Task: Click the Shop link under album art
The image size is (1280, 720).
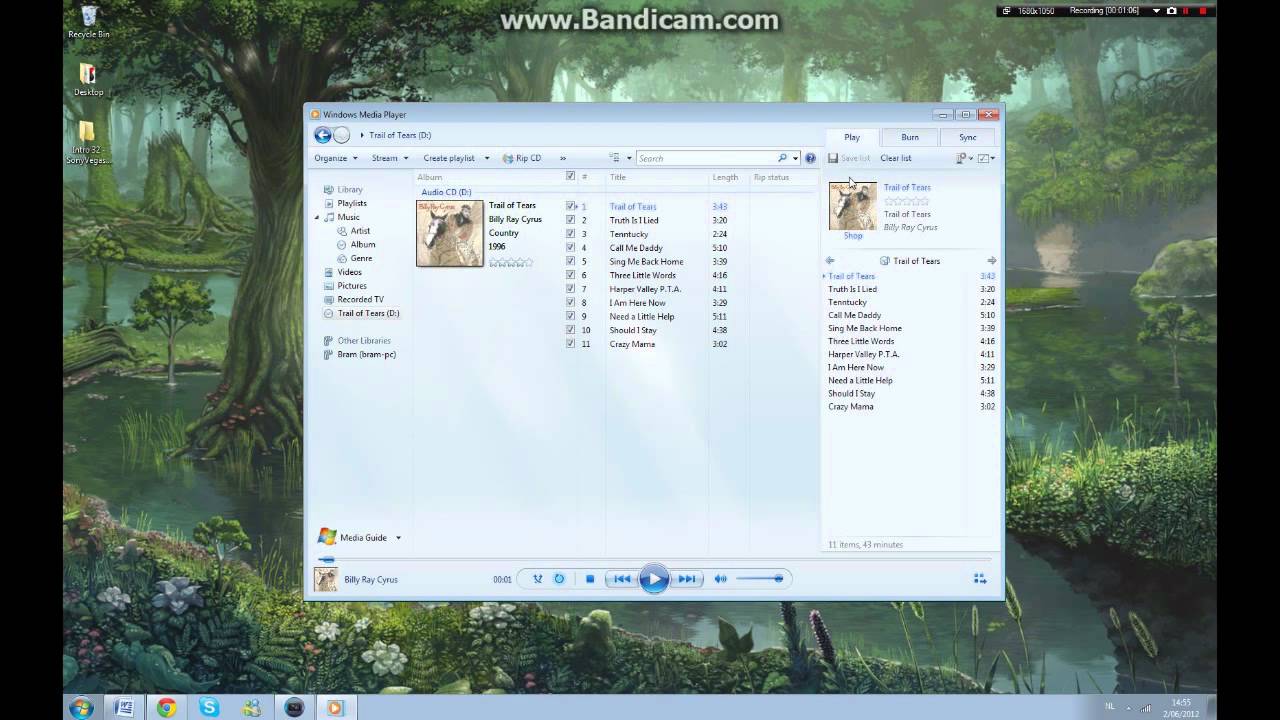Action: tap(853, 236)
